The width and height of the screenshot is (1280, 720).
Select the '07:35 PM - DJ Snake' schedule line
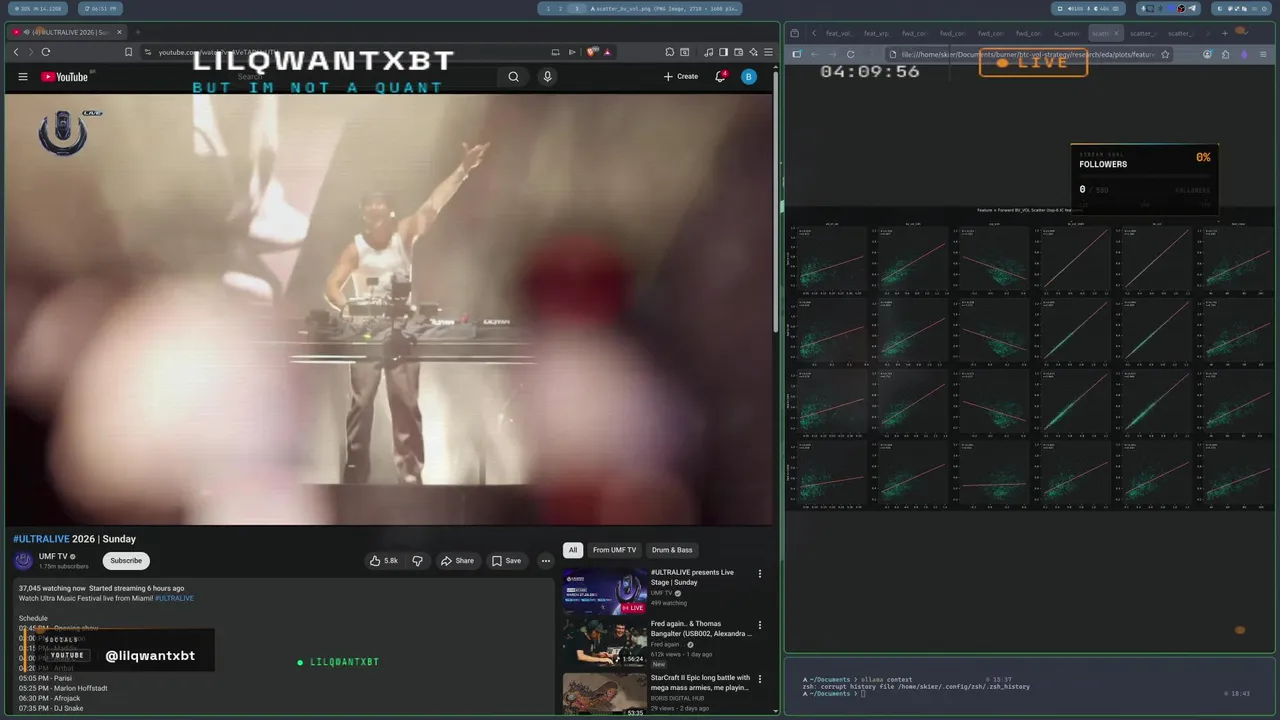[x=51, y=708]
